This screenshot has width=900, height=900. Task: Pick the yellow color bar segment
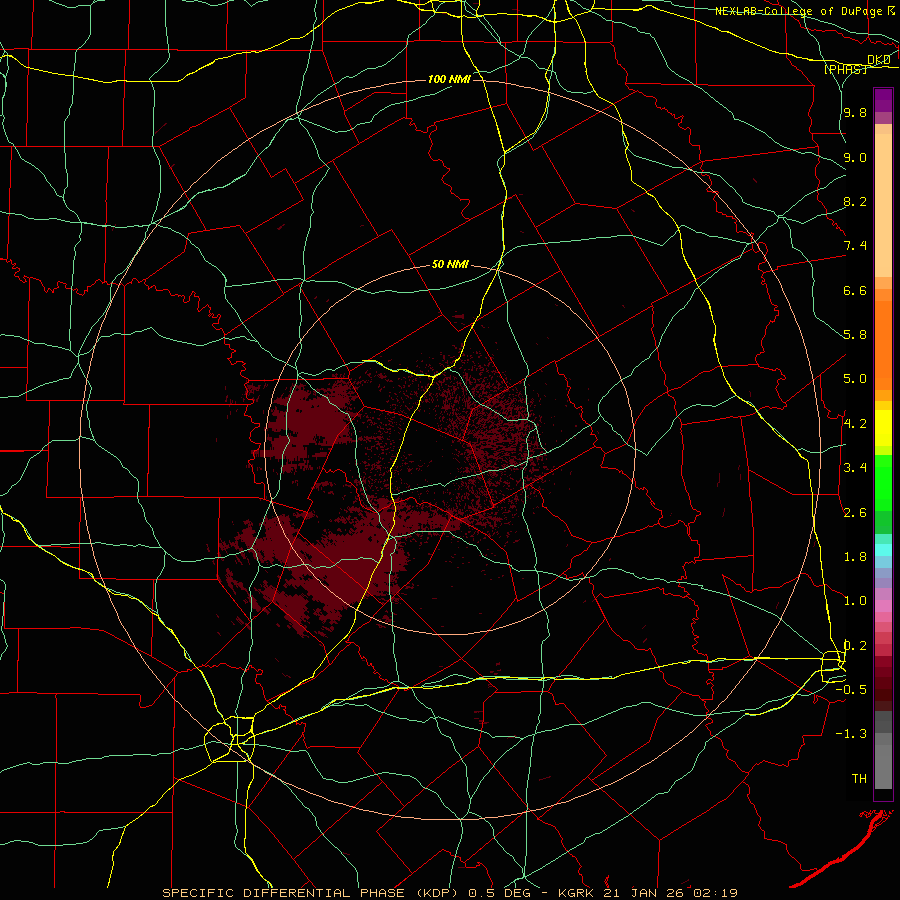point(883,428)
